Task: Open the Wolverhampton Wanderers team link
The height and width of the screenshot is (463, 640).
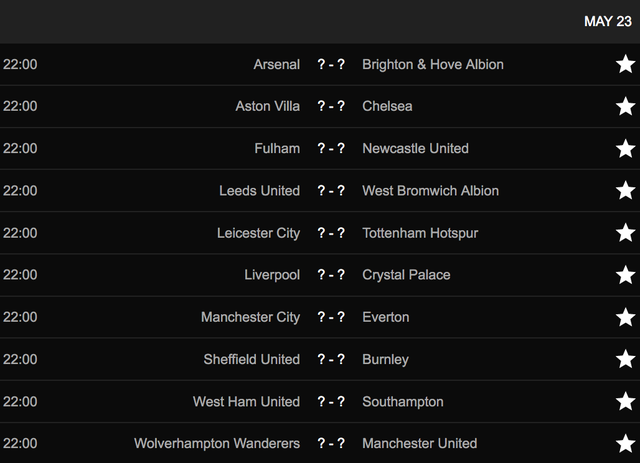Action: click(217, 443)
